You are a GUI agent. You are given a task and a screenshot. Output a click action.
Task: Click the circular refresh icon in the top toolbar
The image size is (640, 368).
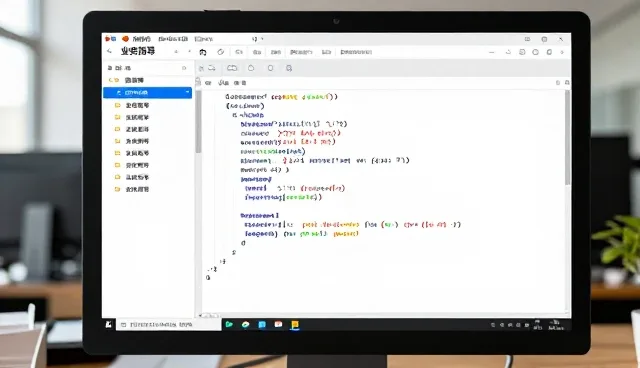[x=220, y=52]
